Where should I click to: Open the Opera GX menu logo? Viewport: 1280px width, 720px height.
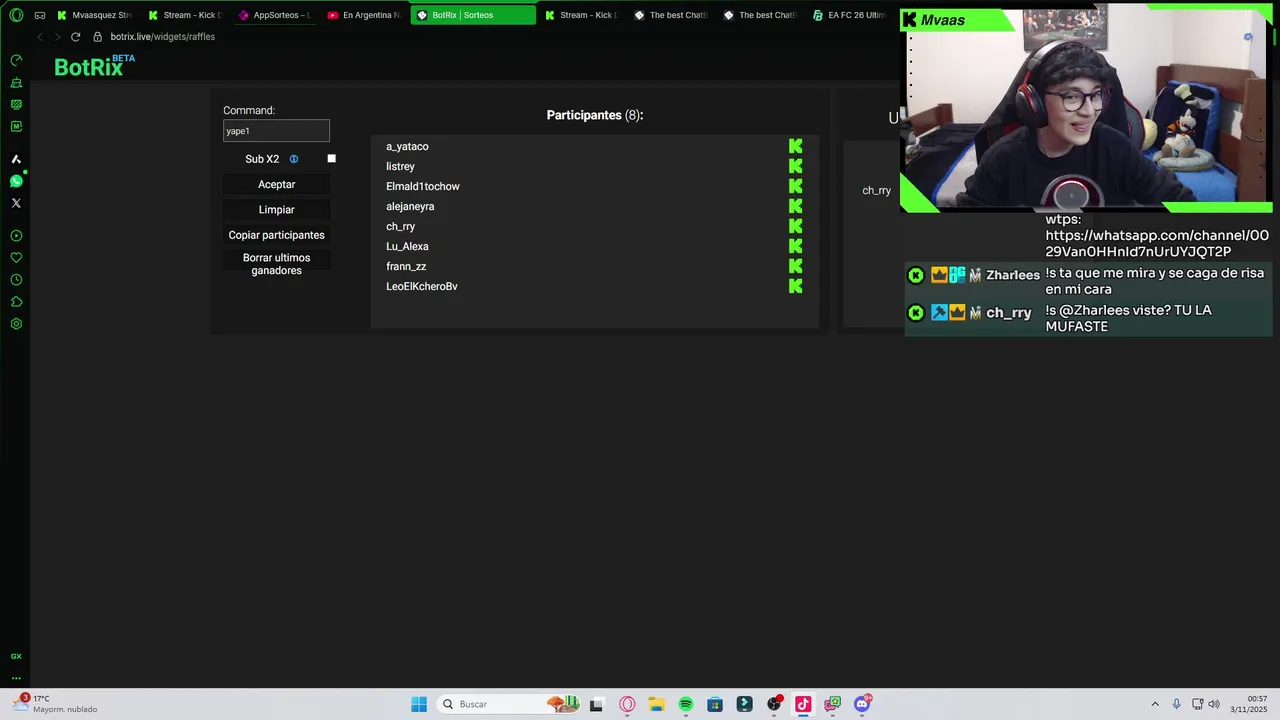point(16,15)
